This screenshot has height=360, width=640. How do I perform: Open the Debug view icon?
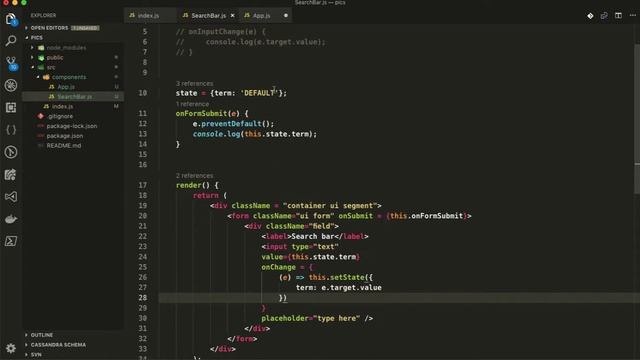tap(11, 85)
